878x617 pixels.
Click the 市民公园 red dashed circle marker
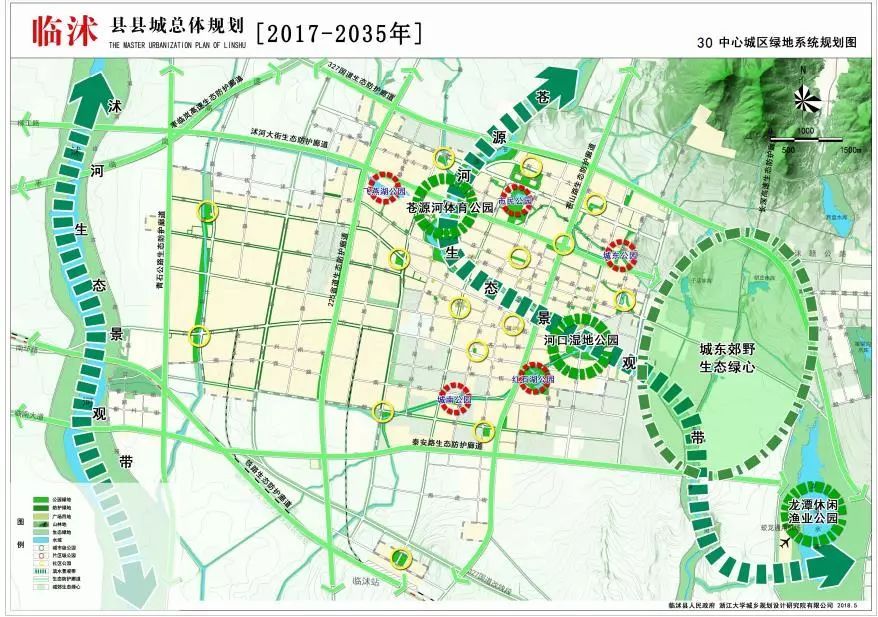click(516, 200)
